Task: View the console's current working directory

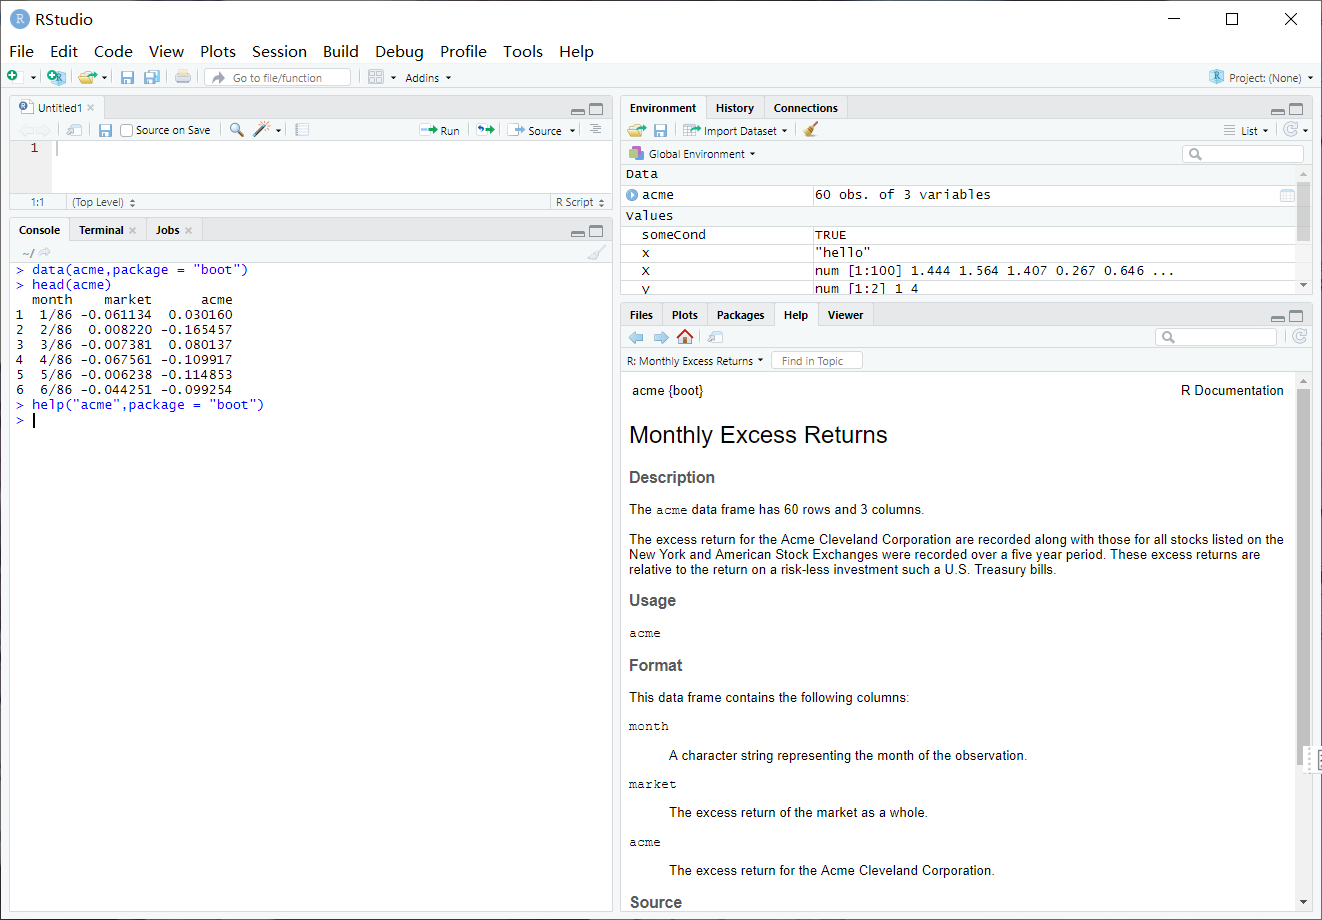Action: click(x=45, y=252)
